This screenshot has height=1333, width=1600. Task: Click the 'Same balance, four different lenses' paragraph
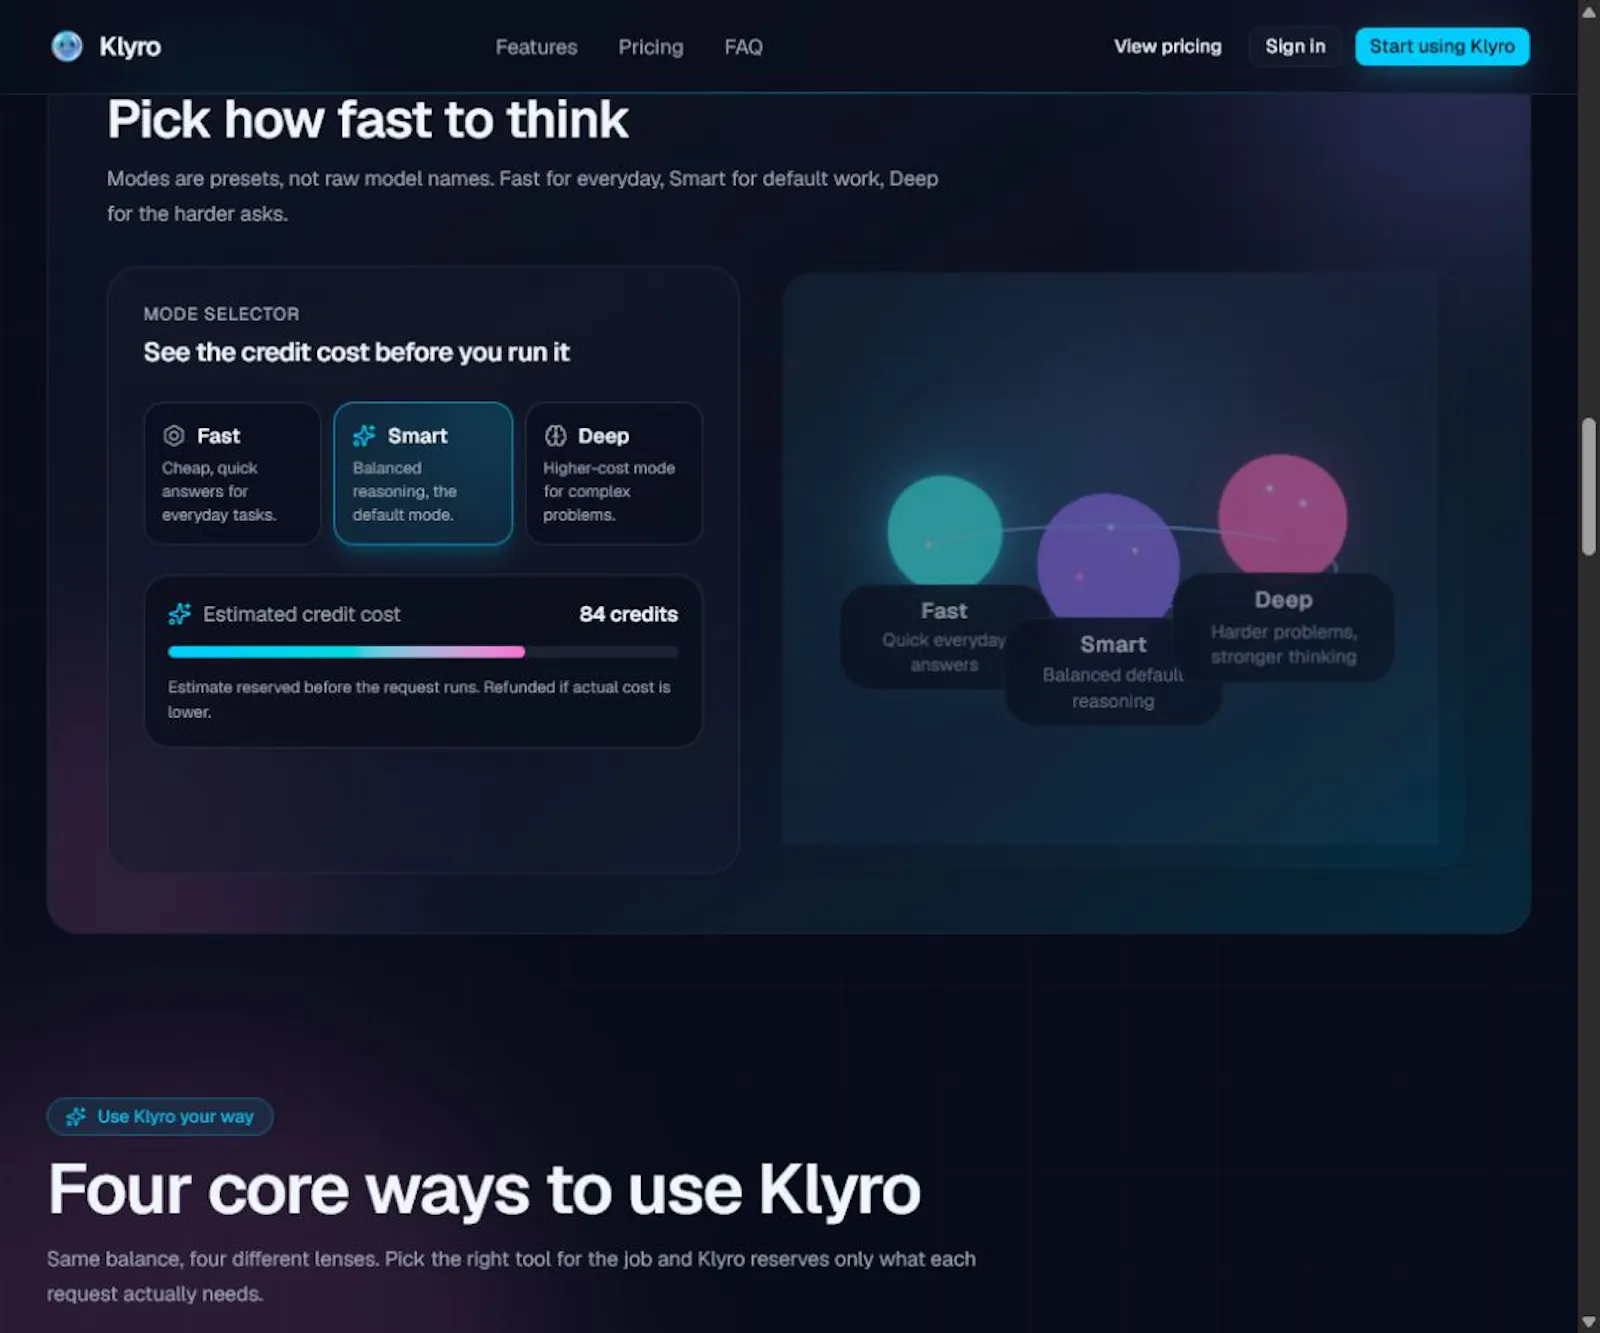(511, 1276)
